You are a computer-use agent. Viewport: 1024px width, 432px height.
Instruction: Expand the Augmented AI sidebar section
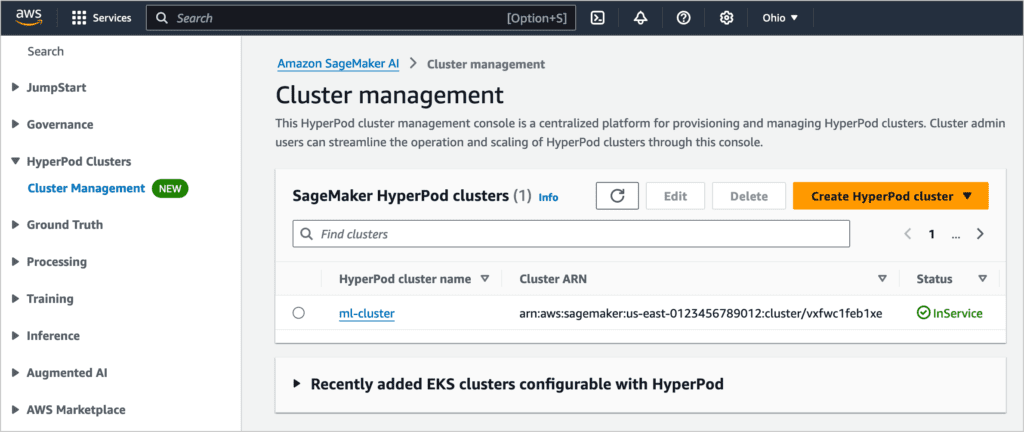point(16,373)
